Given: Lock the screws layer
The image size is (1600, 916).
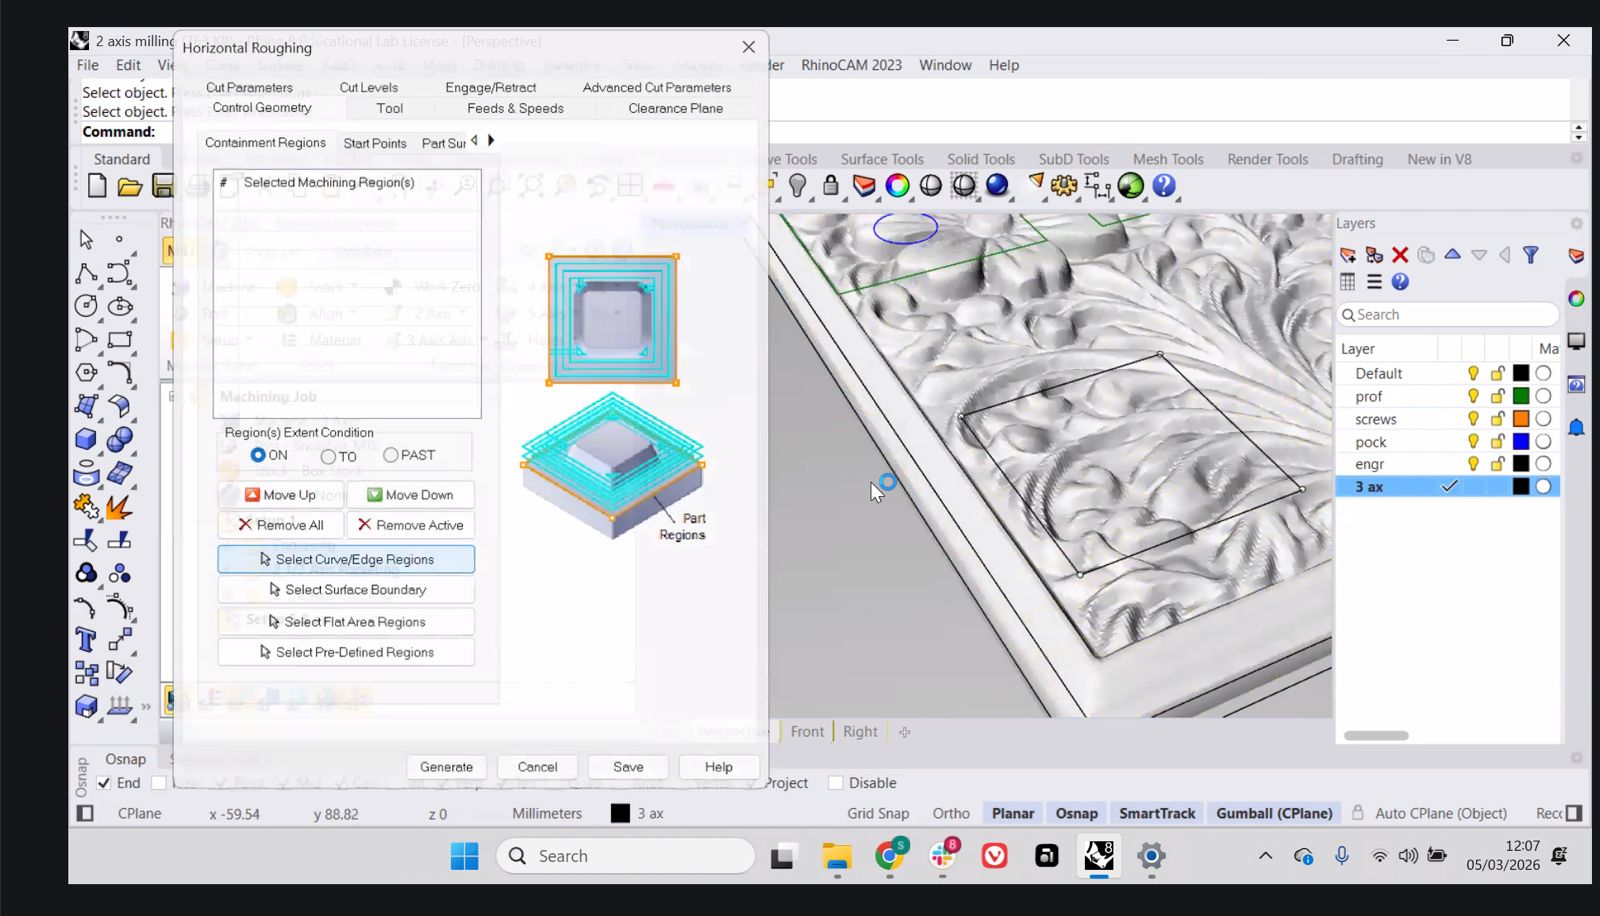Looking at the screenshot, I should (1497, 419).
